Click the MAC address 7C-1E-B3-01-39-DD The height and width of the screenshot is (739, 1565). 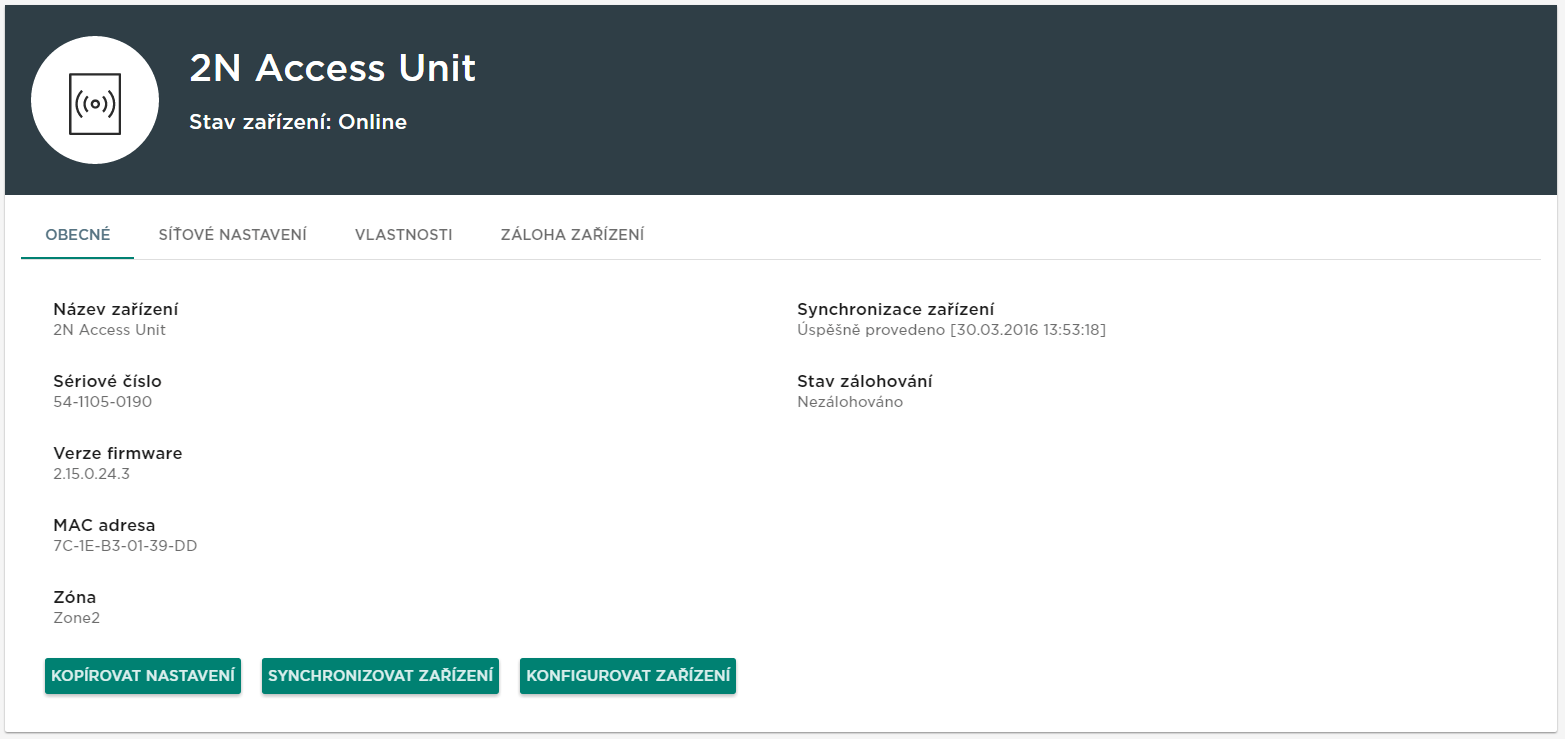coord(125,546)
